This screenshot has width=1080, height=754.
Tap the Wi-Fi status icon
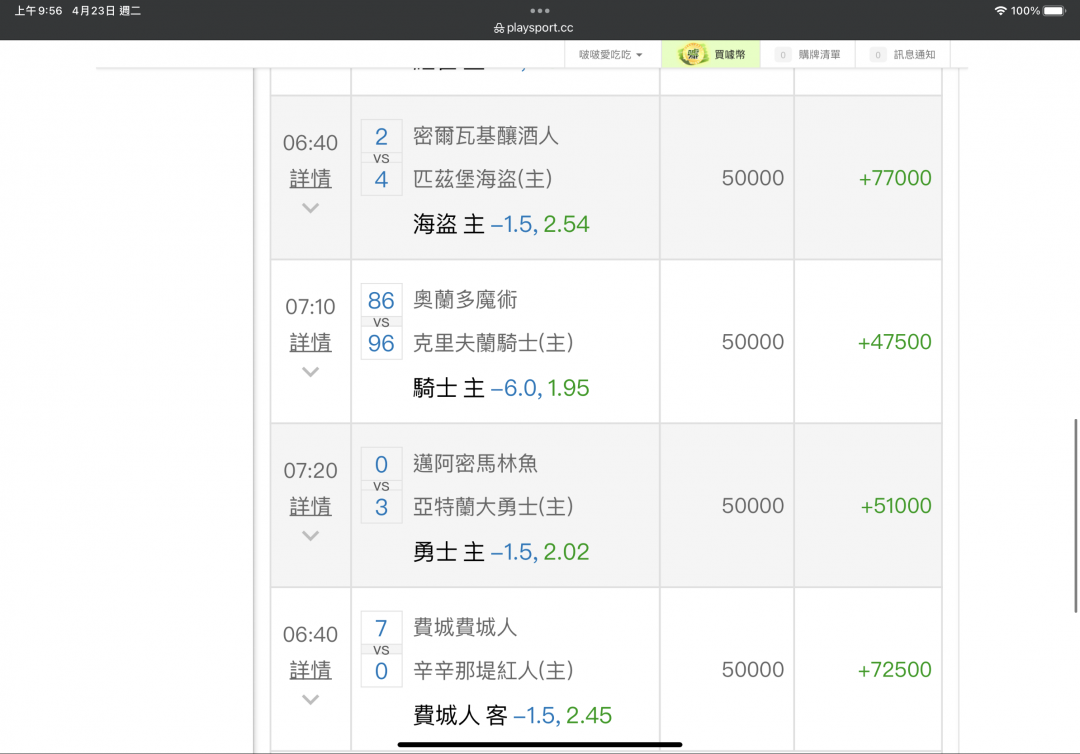pos(1000,10)
